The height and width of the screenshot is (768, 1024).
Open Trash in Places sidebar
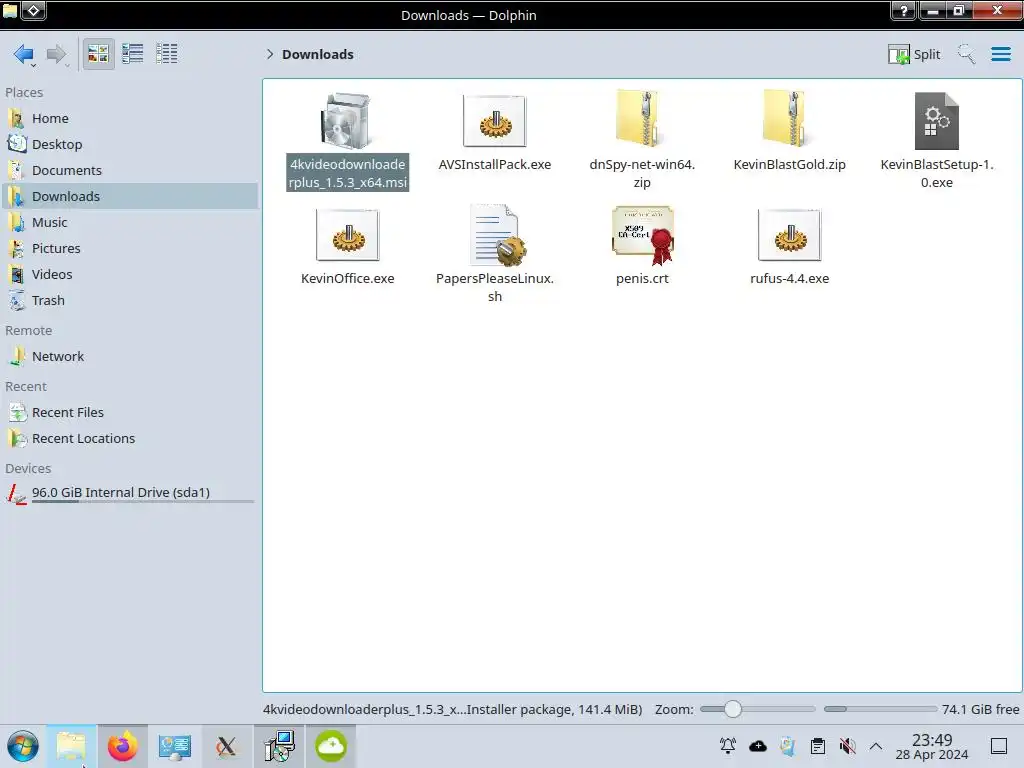pos(129,301)
